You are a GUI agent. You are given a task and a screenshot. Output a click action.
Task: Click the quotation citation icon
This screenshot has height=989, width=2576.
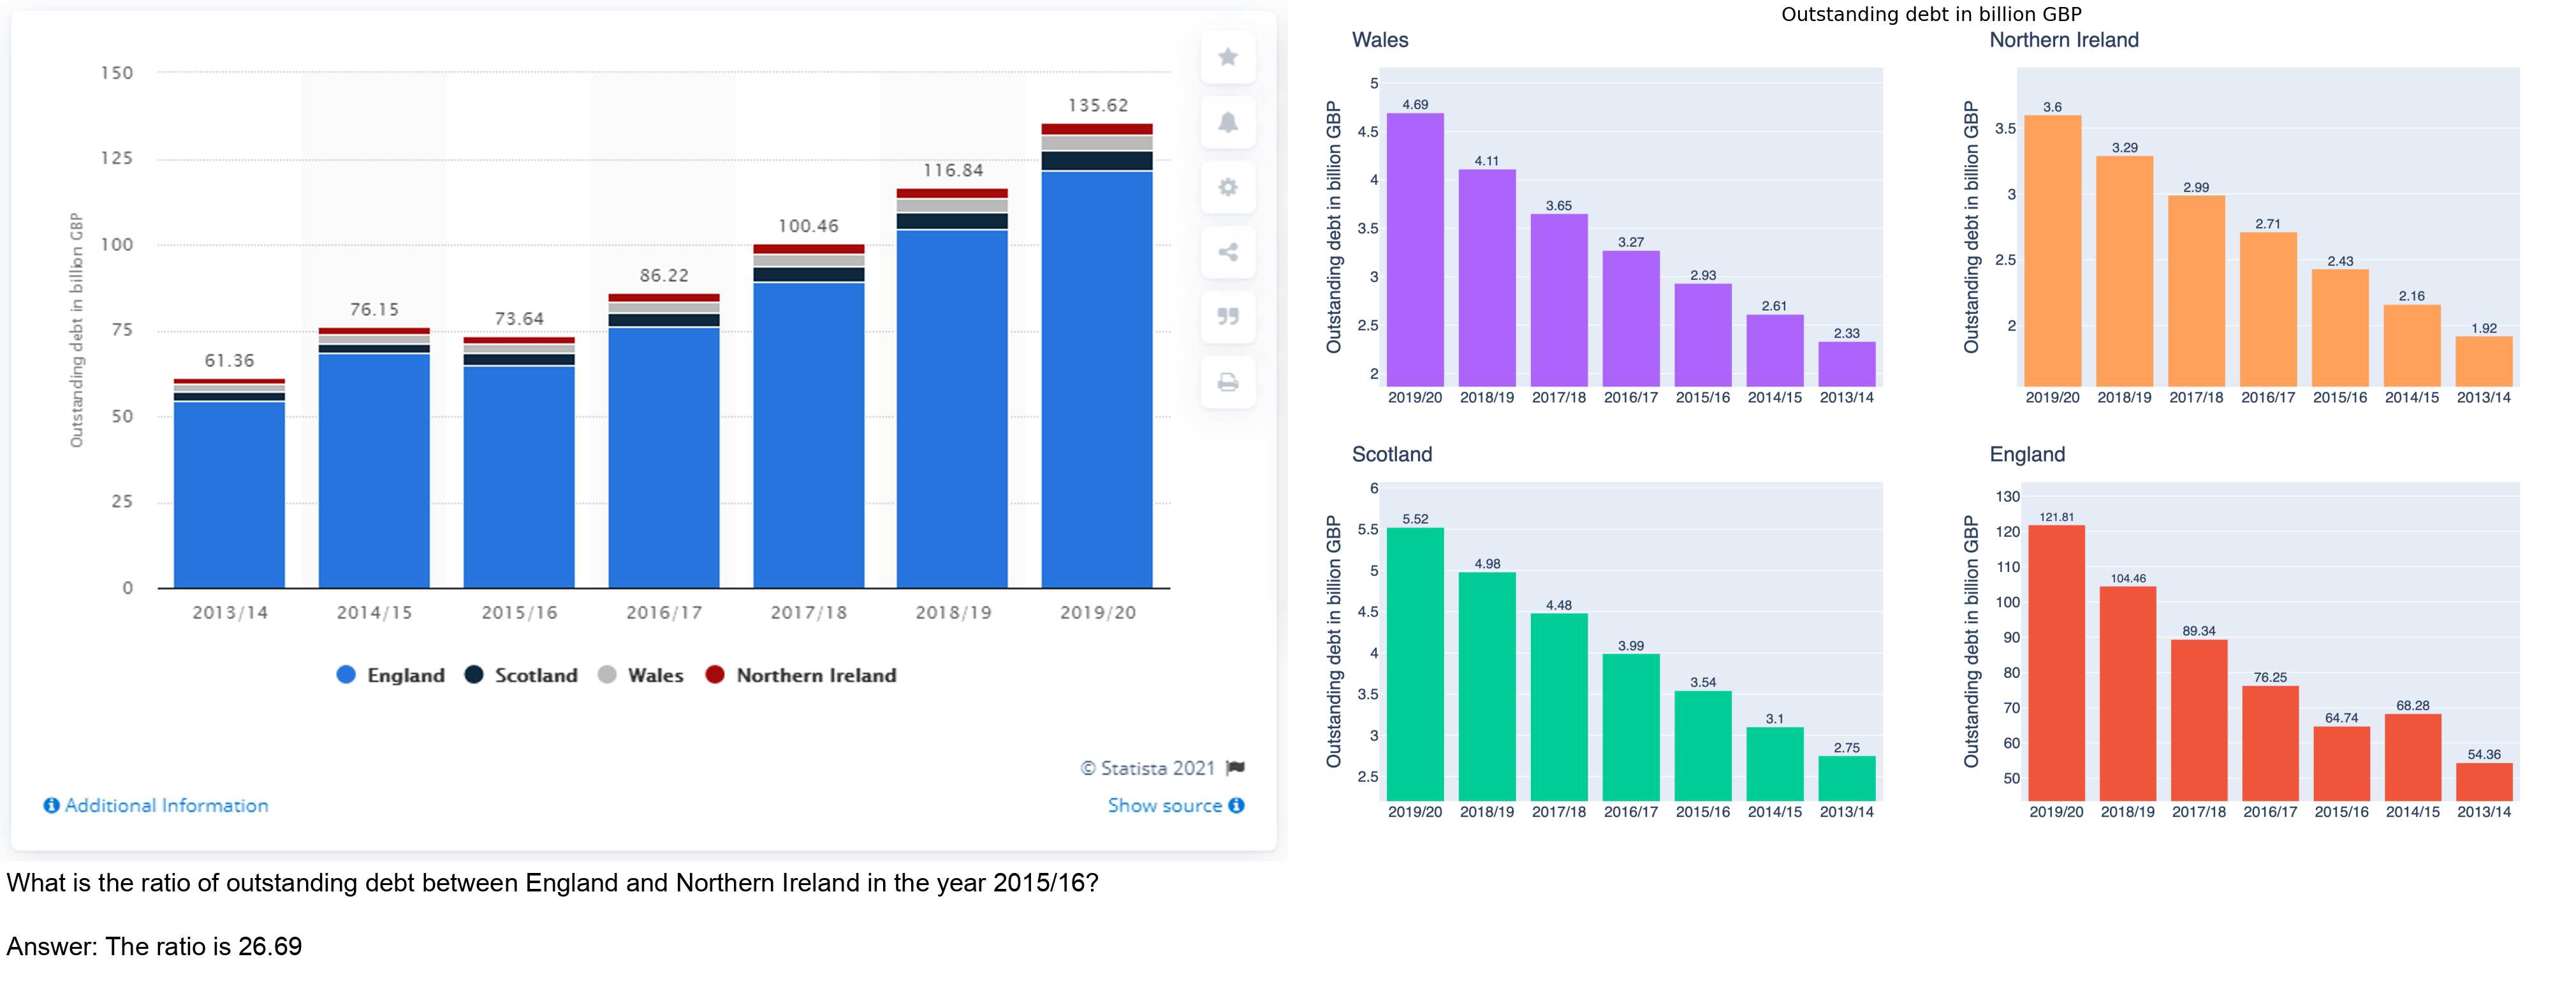pyautogui.click(x=1228, y=317)
